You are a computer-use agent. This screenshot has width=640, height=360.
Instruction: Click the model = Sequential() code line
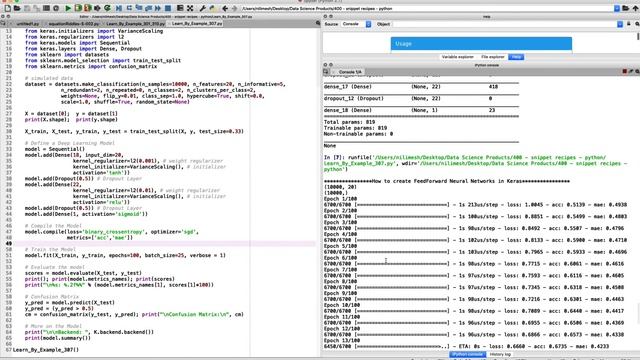[x=55, y=149]
